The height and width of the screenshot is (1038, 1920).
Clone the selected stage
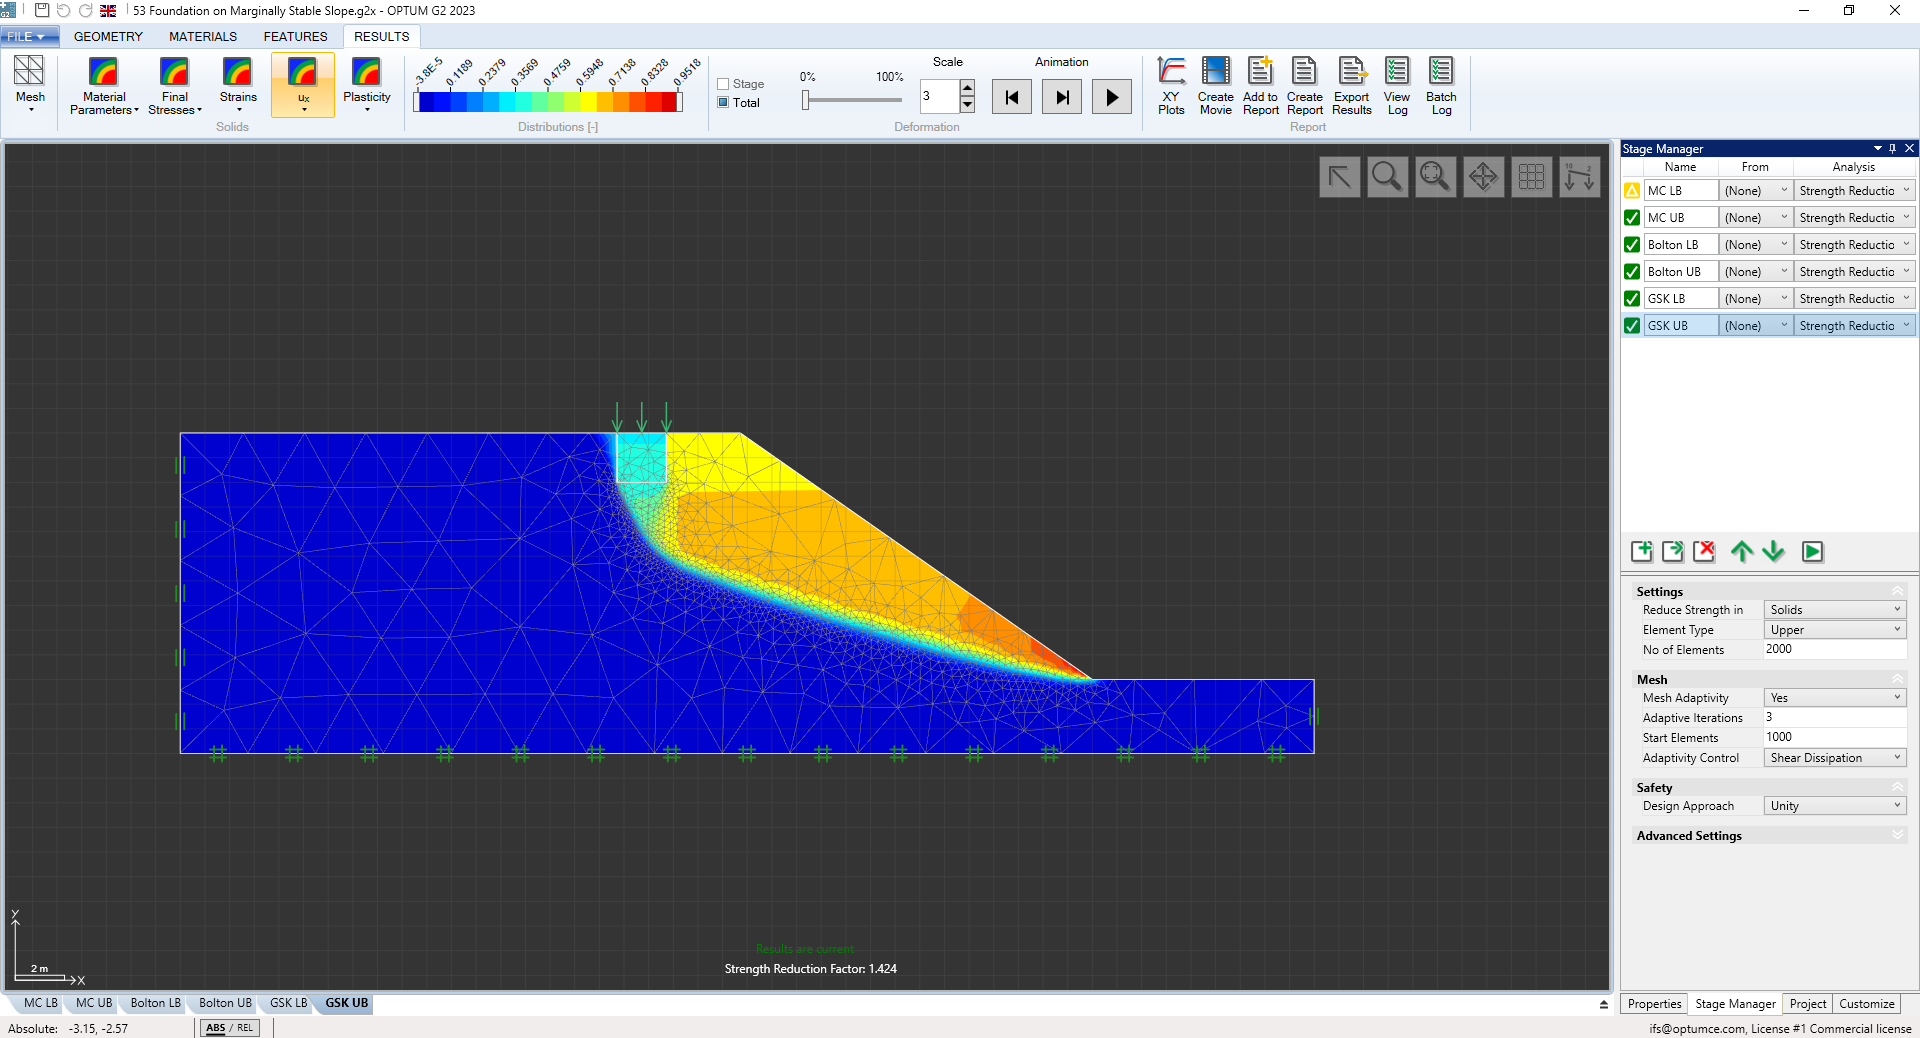1673,551
